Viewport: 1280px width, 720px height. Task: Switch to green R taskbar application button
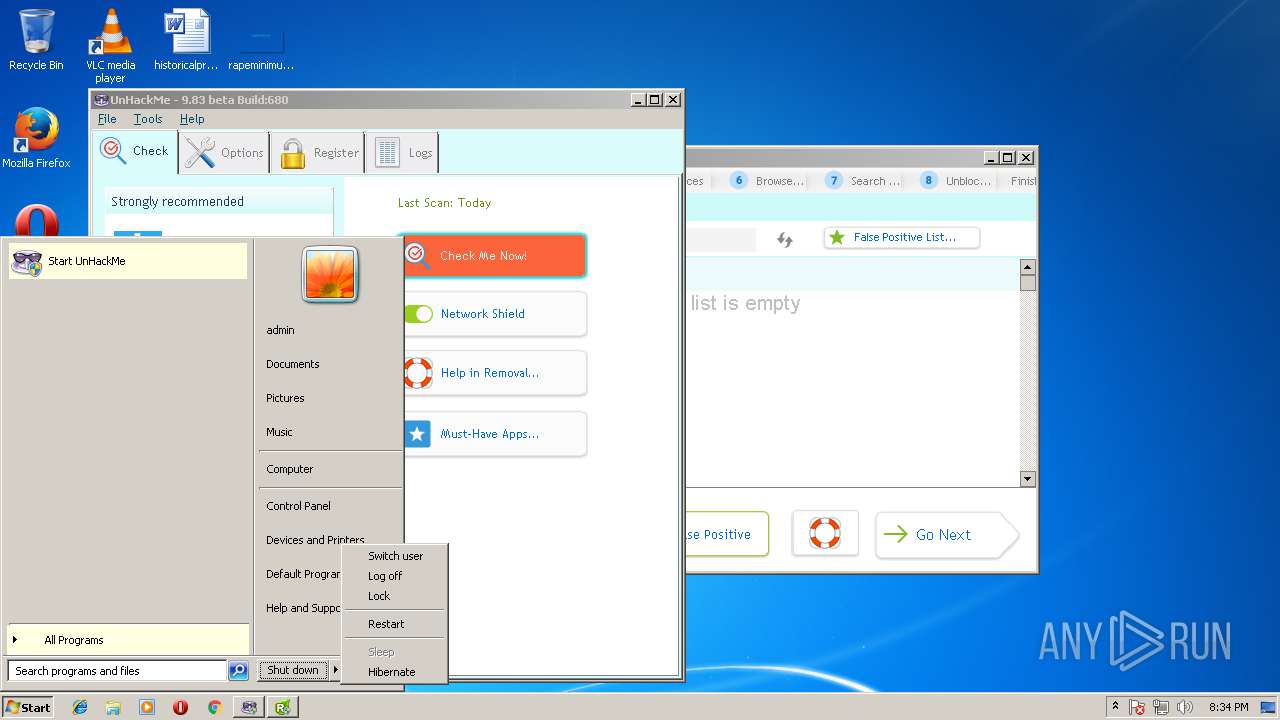pos(284,707)
